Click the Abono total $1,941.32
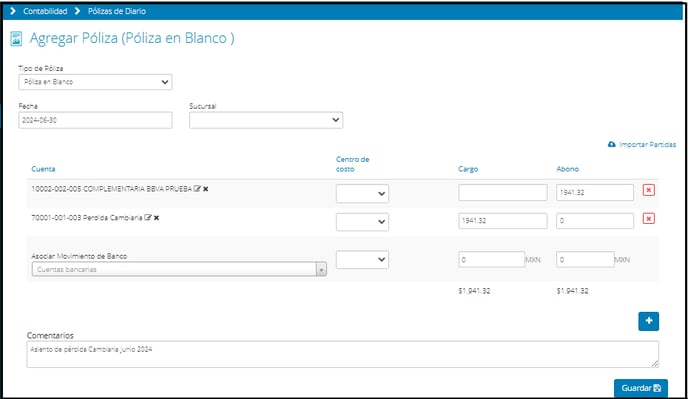 pyautogui.click(x=573, y=291)
